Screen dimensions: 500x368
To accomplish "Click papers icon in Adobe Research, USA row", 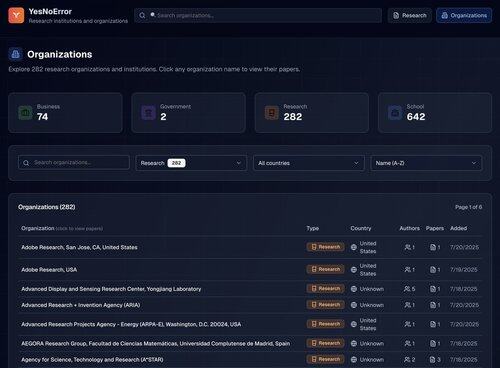I will click(x=433, y=270).
